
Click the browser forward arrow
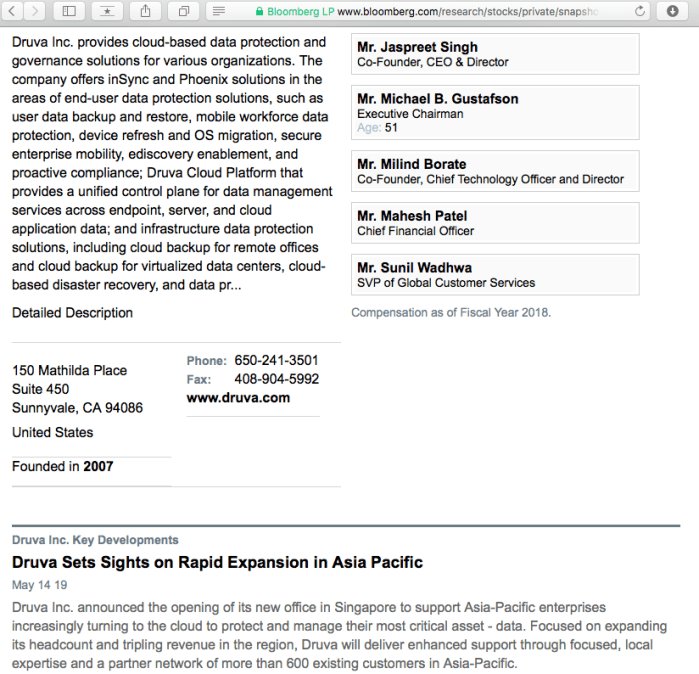pos(34,11)
